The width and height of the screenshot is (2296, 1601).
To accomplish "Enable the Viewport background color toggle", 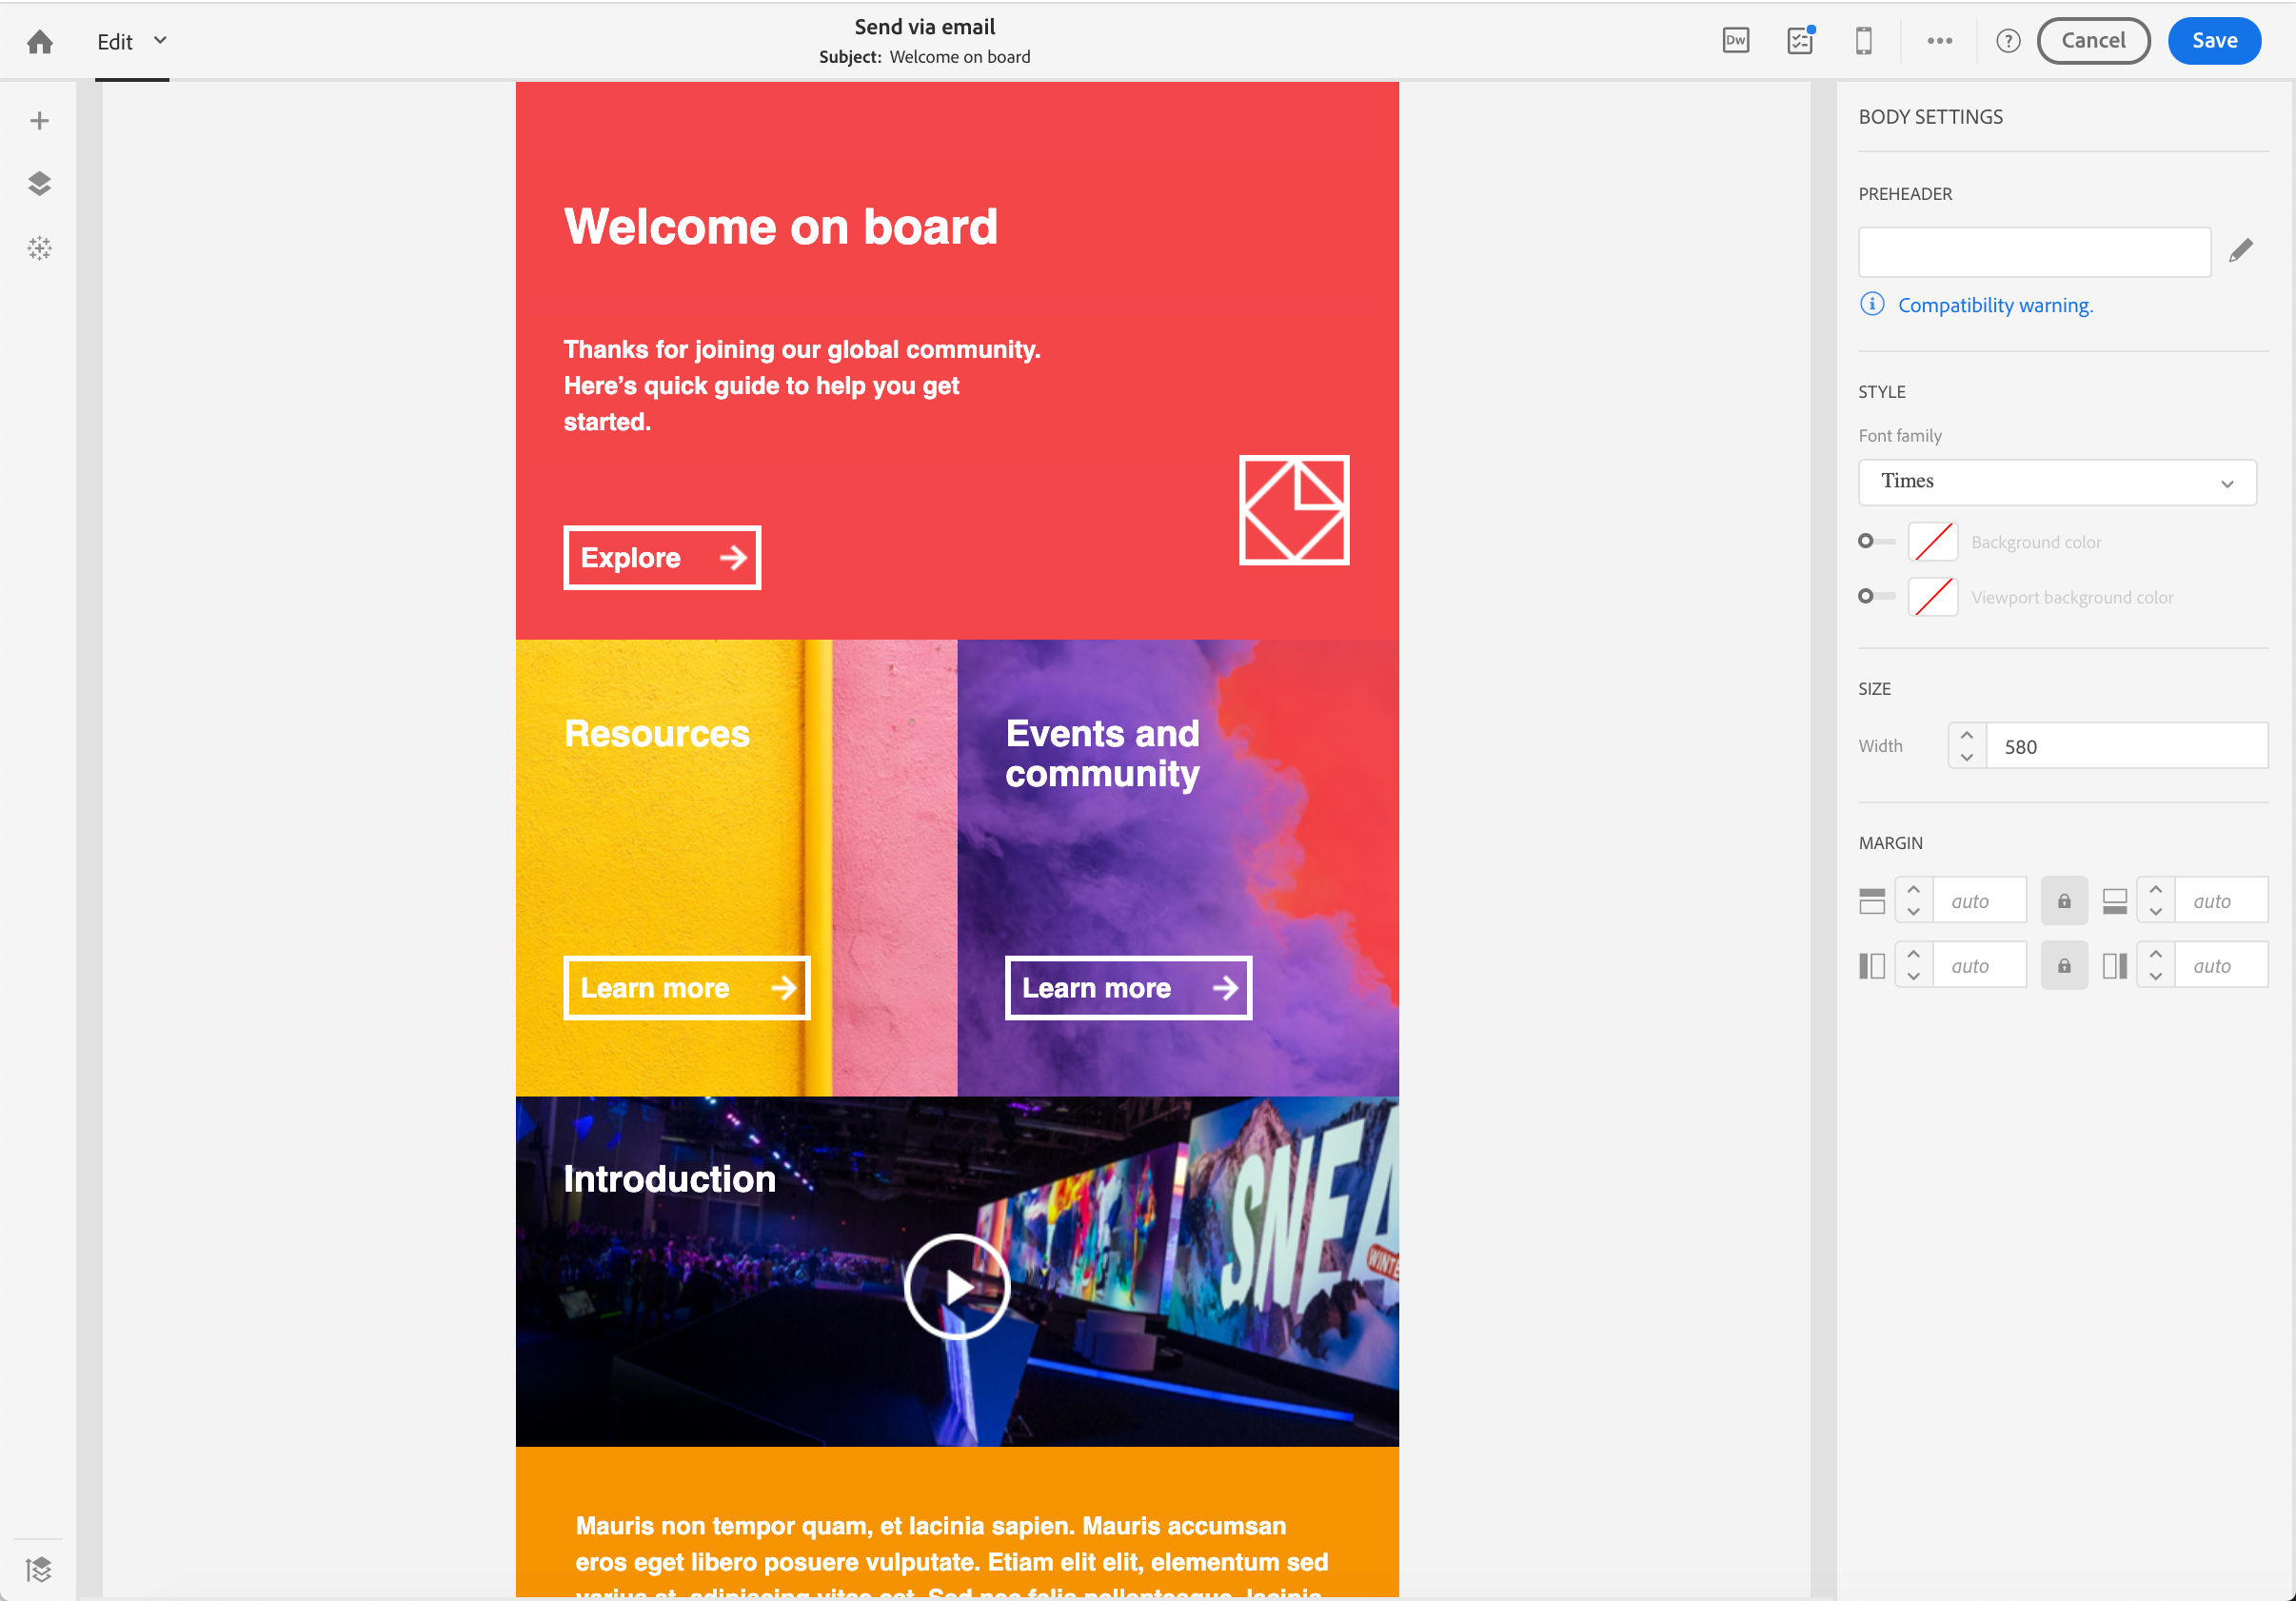I will click(x=1876, y=597).
